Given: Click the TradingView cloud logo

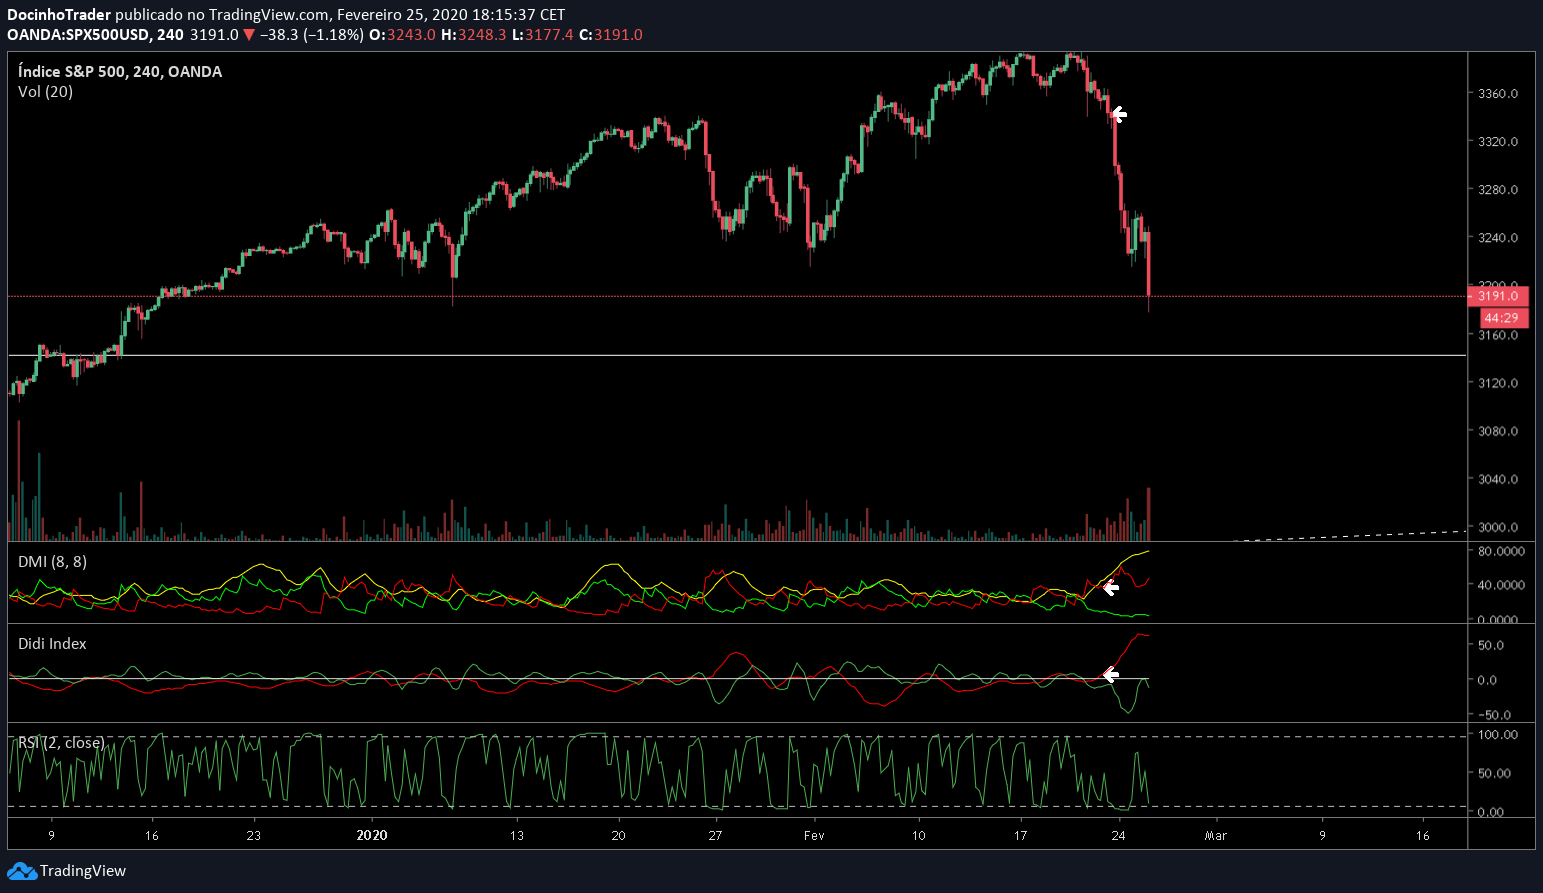Looking at the screenshot, I should point(22,871).
